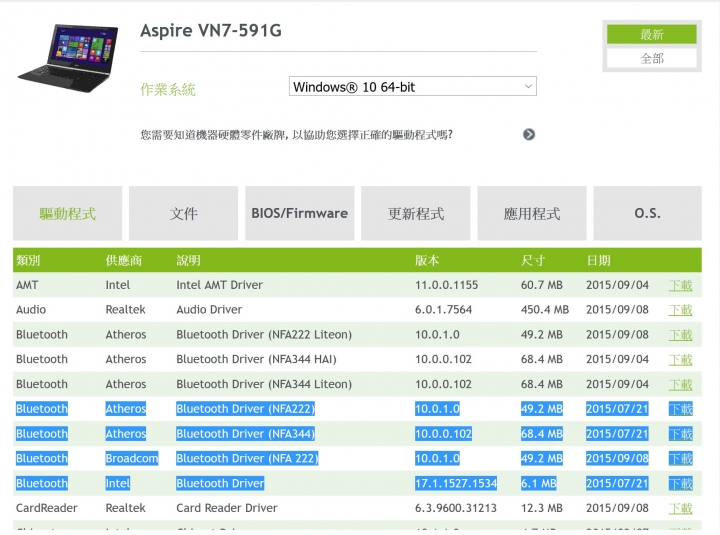Image resolution: width=720 pixels, height=535 pixels.
Task: Click the 供應商 column header
Action: tap(124, 260)
